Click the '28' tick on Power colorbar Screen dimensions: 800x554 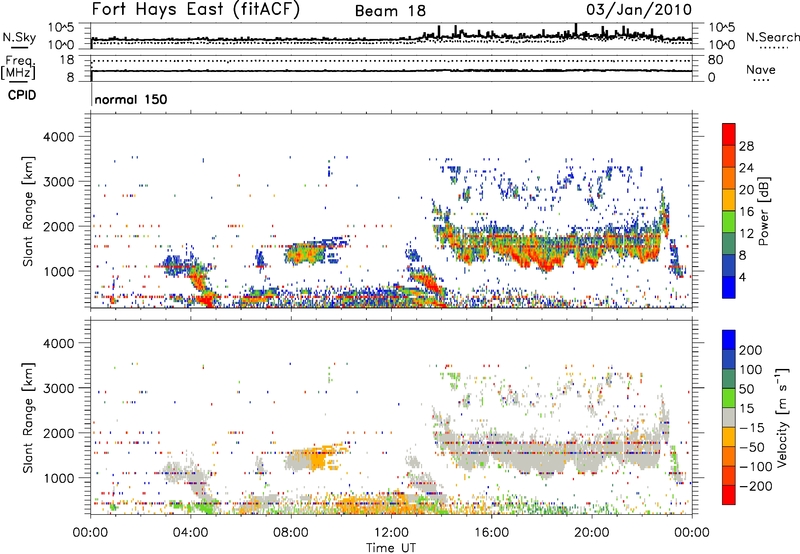(746, 146)
